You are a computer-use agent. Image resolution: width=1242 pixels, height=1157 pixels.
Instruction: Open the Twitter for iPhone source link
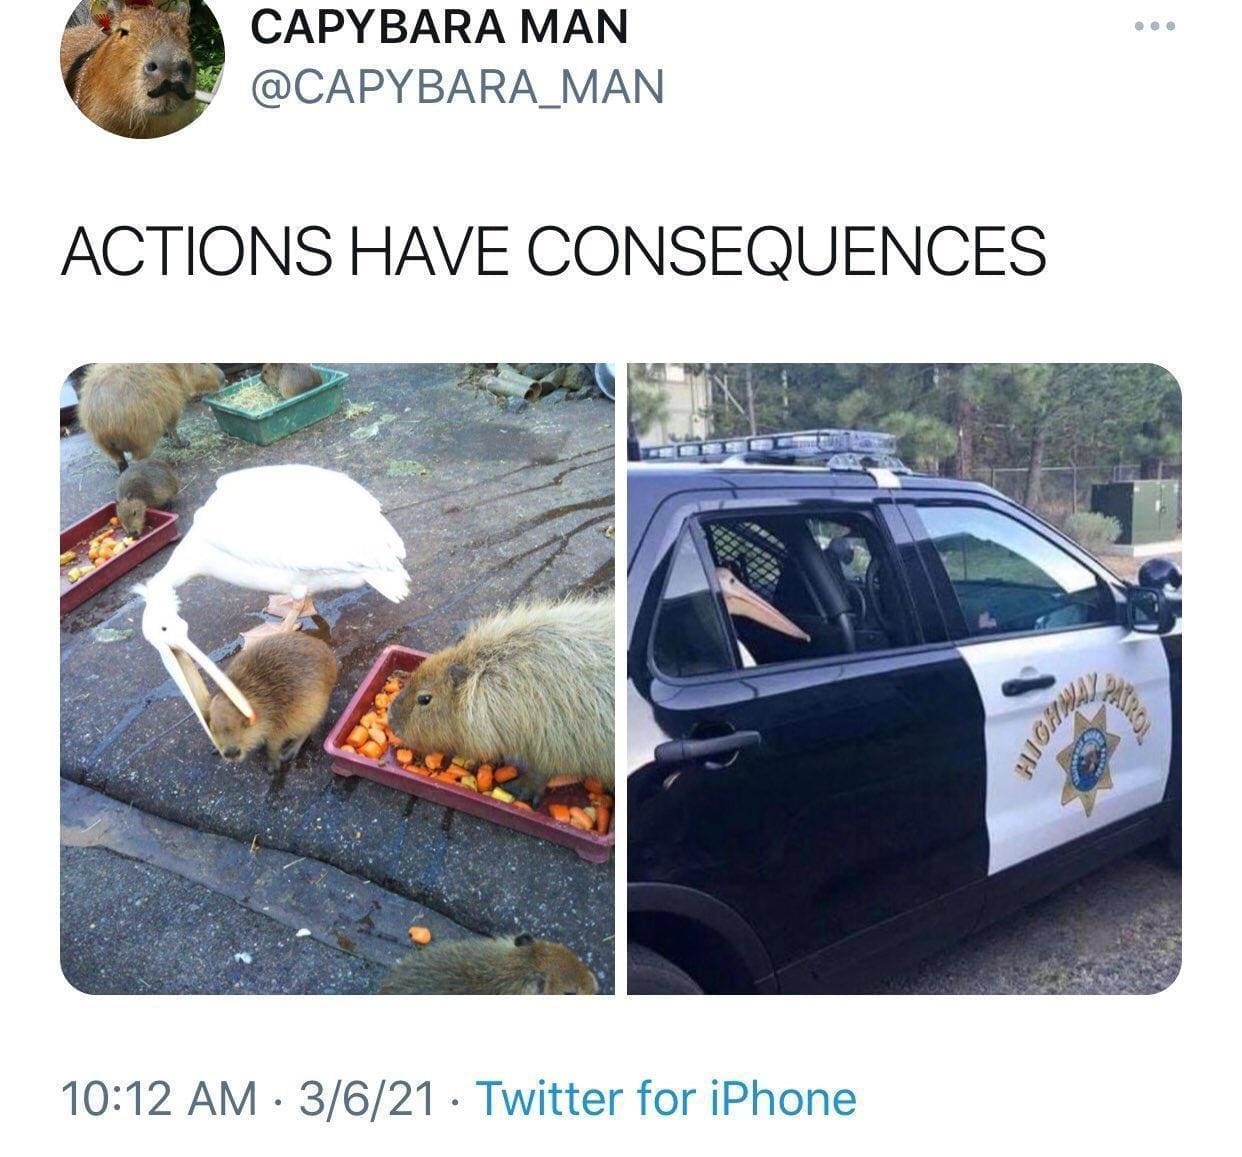tap(666, 1098)
